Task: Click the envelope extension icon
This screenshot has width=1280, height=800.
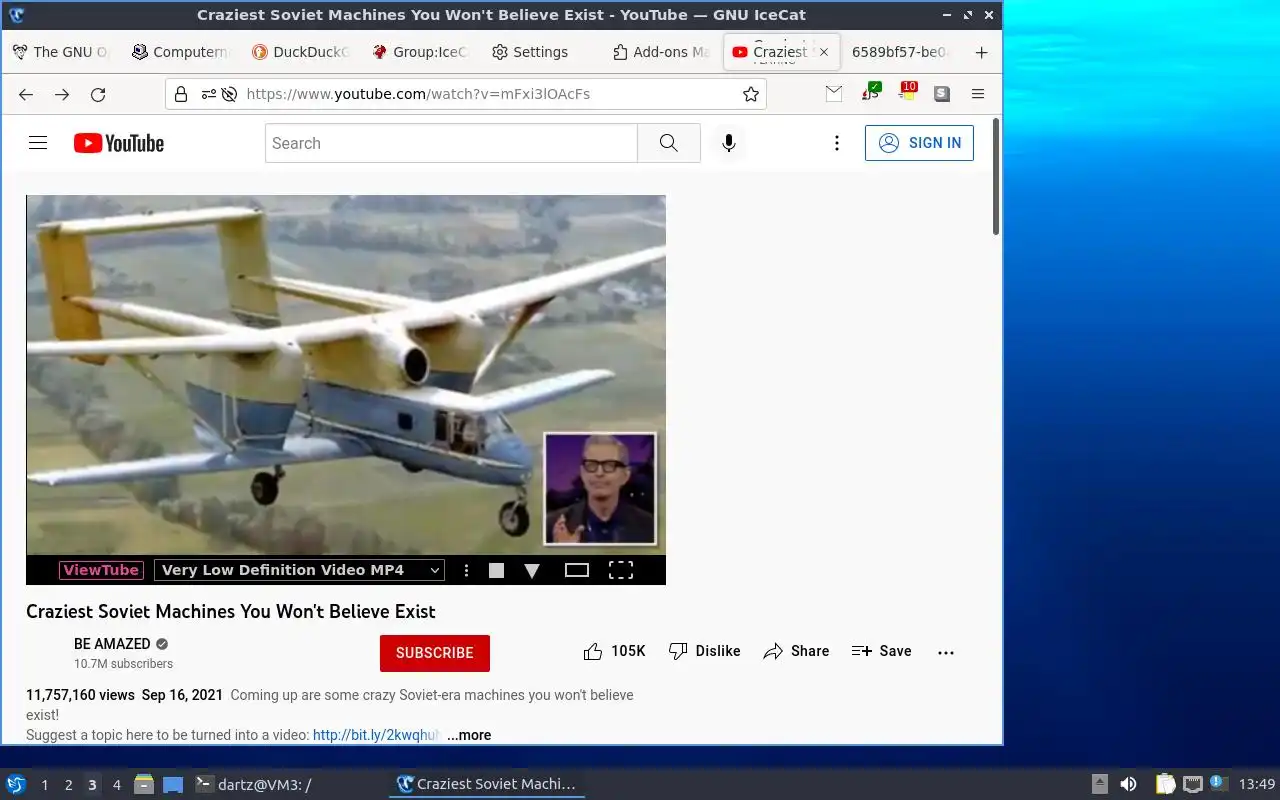Action: click(x=834, y=93)
